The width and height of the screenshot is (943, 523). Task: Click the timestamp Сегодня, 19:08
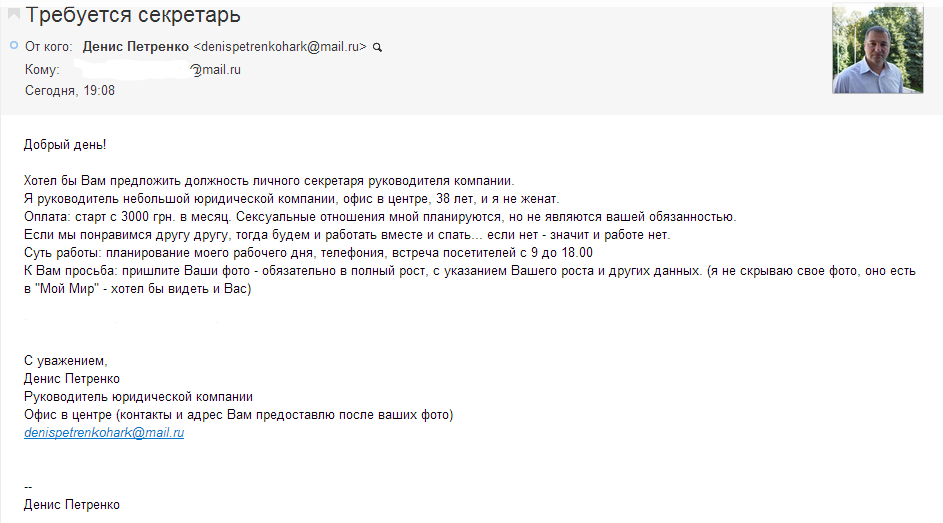[70, 91]
